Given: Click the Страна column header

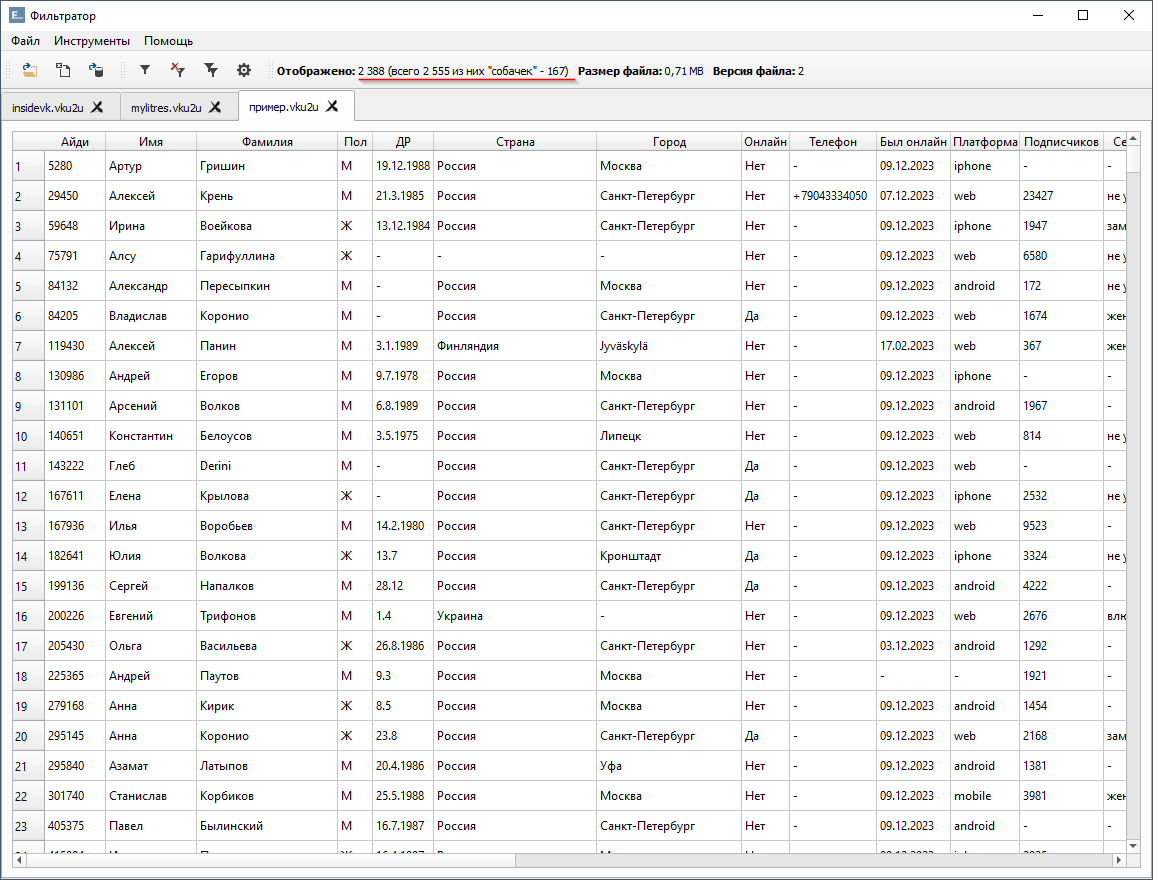Looking at the screenshot, I should (515, 142).
